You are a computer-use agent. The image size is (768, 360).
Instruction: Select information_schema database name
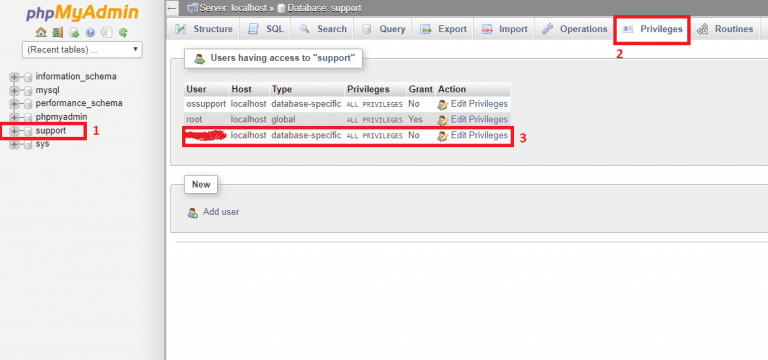pyautogui.click(x=76, y=76)
